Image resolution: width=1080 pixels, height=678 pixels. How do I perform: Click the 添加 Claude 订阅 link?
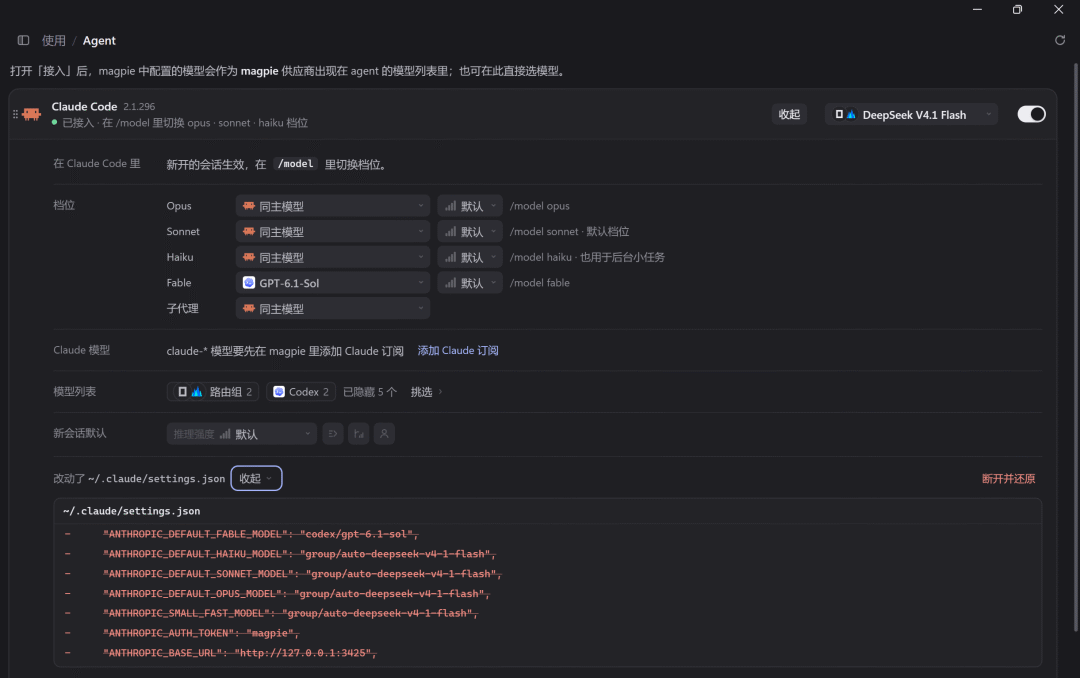pyautogui.click(x=458, y=351)
